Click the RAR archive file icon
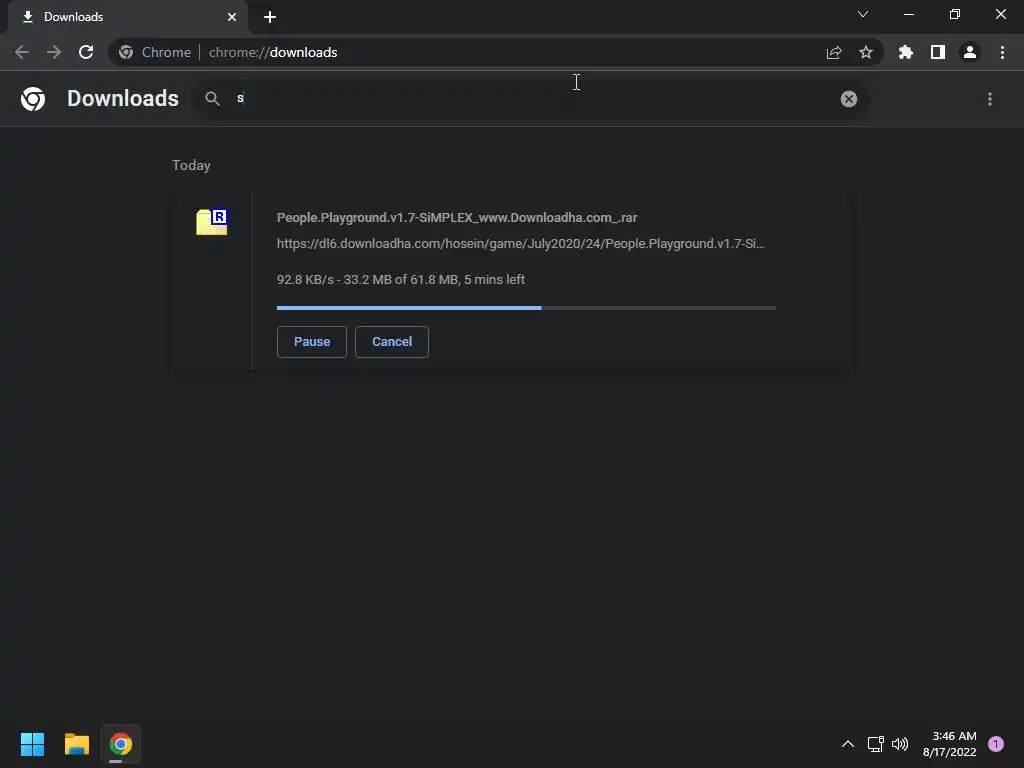Image resolution: width=1024 pixels, height=768 pixels. pos(212,222)
